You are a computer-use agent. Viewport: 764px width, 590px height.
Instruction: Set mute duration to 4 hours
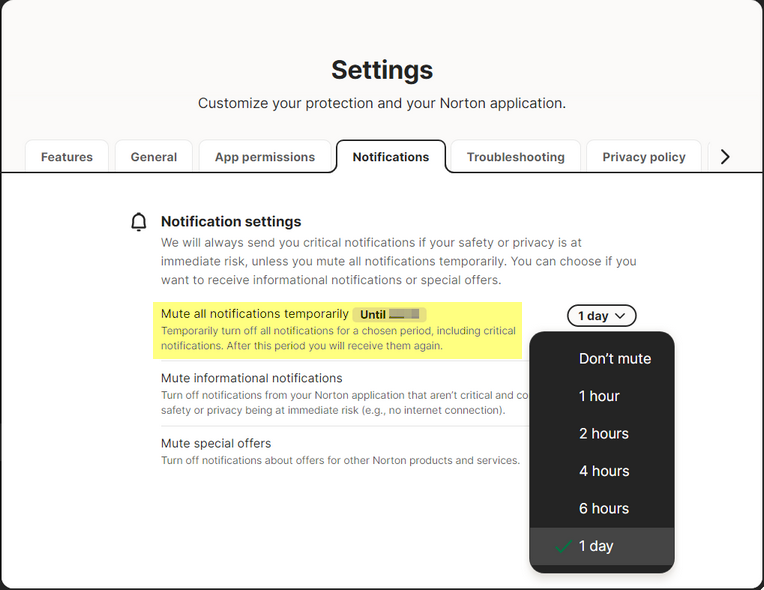point(603,471)
